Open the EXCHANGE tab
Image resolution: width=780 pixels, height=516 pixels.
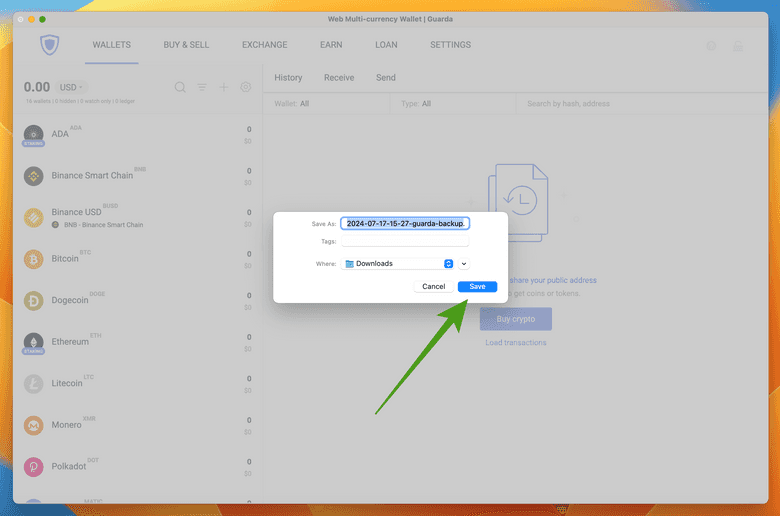tap(264, 45)
